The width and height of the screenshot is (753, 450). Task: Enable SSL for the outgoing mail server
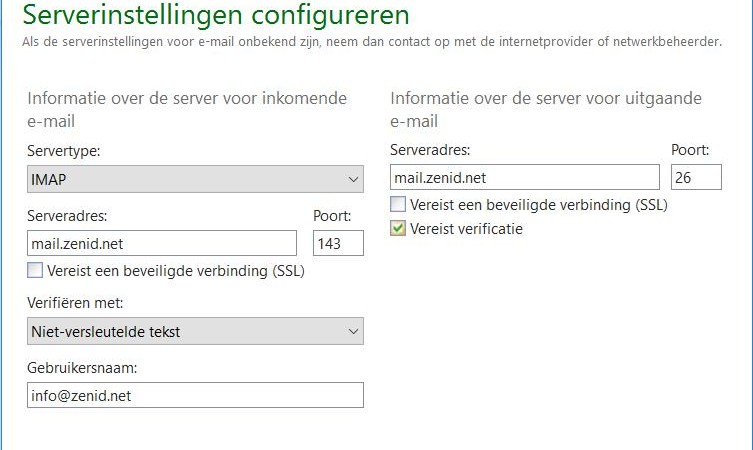tap(398, 204)
